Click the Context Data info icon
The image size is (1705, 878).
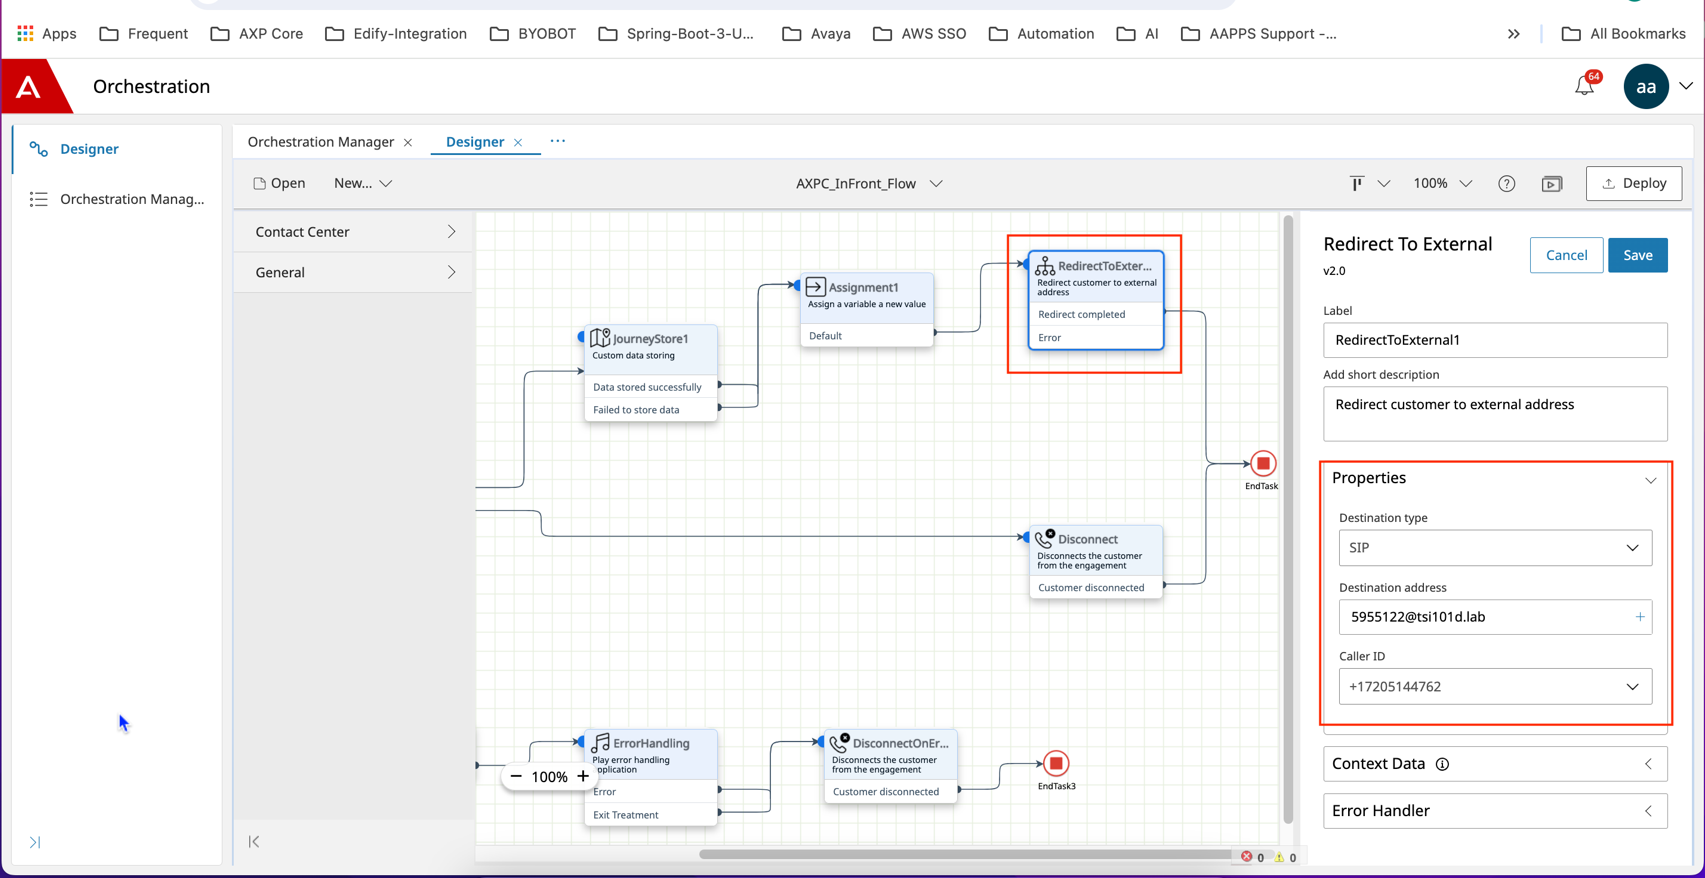coord(1442,764)
